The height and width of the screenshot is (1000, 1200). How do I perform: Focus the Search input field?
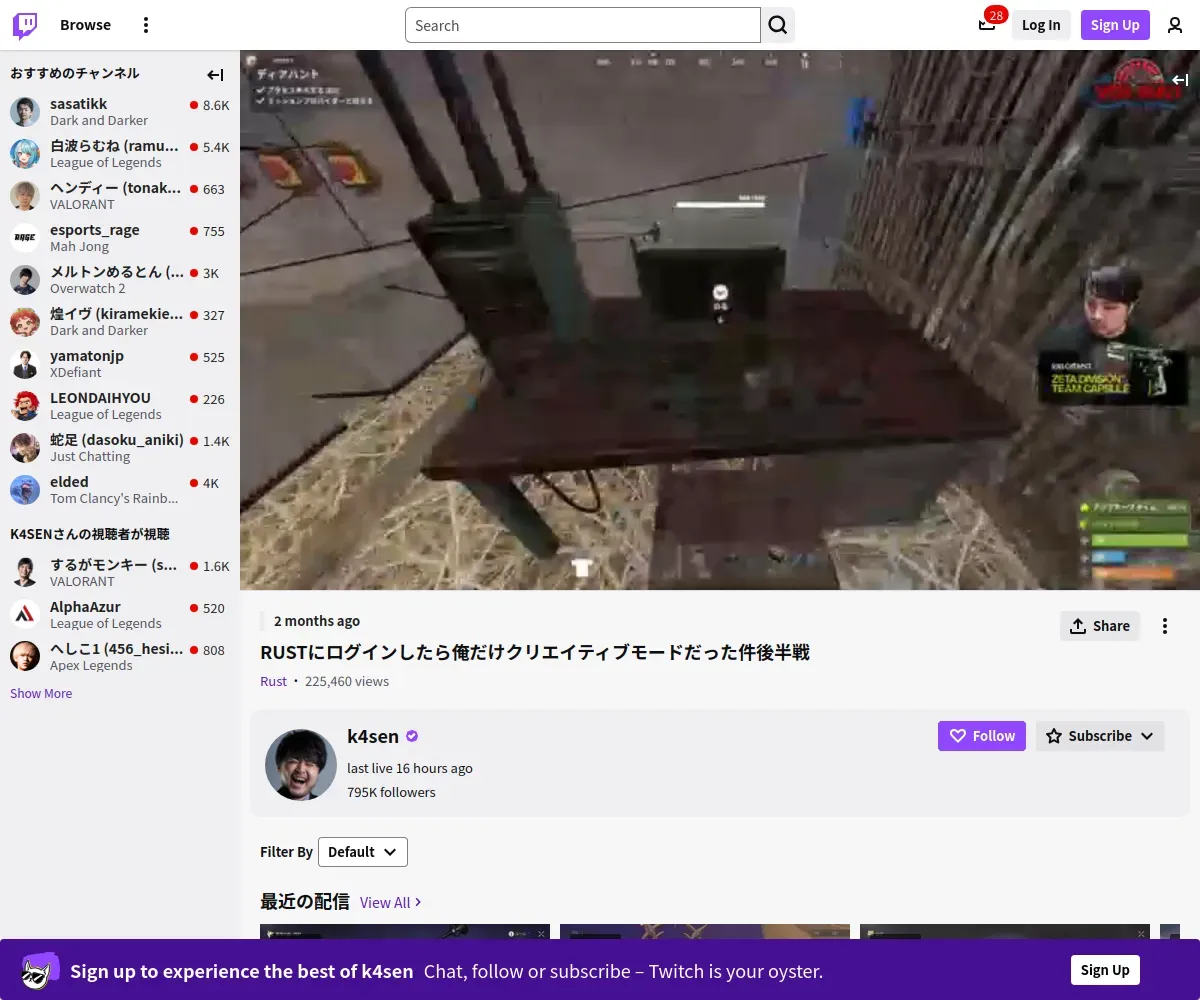point(583,25)
